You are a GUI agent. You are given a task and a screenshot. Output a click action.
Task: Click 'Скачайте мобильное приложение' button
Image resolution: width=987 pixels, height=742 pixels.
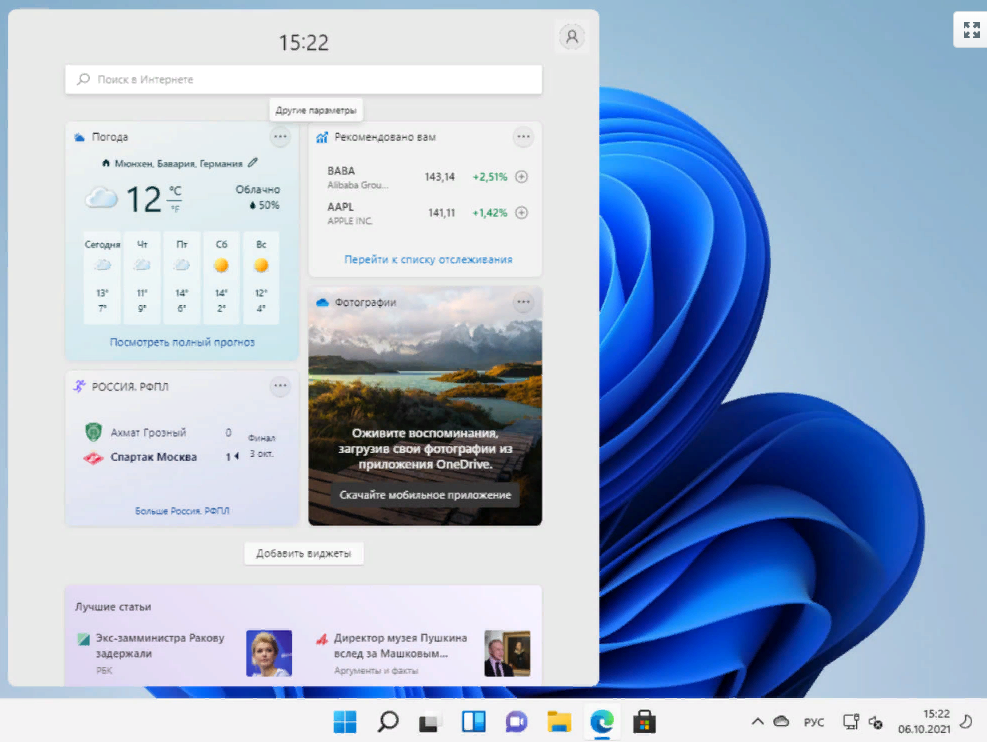pyautogui.click(x=425, y=495)
